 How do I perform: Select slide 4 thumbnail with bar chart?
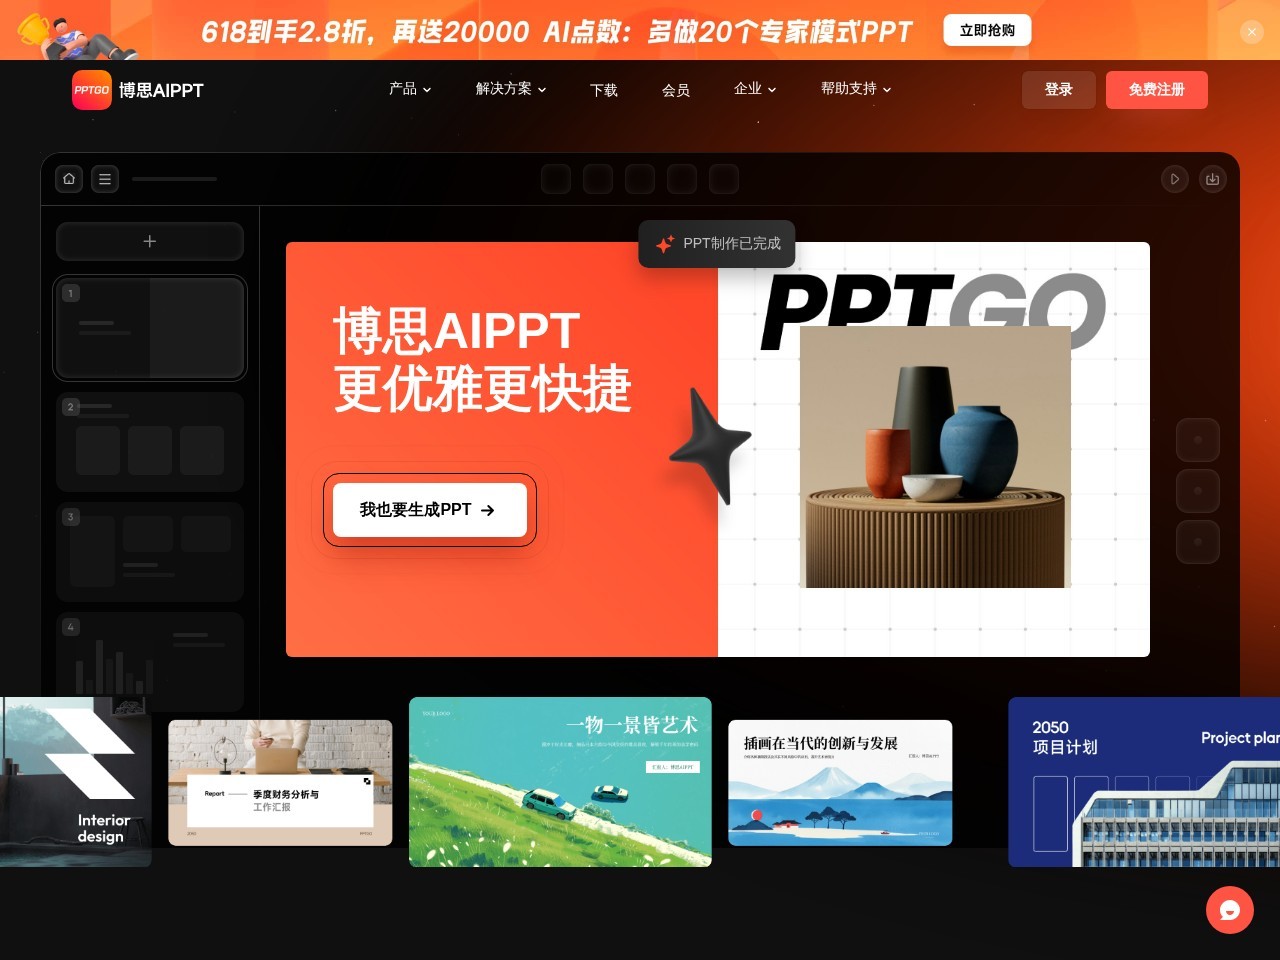[x=150, y=660]
